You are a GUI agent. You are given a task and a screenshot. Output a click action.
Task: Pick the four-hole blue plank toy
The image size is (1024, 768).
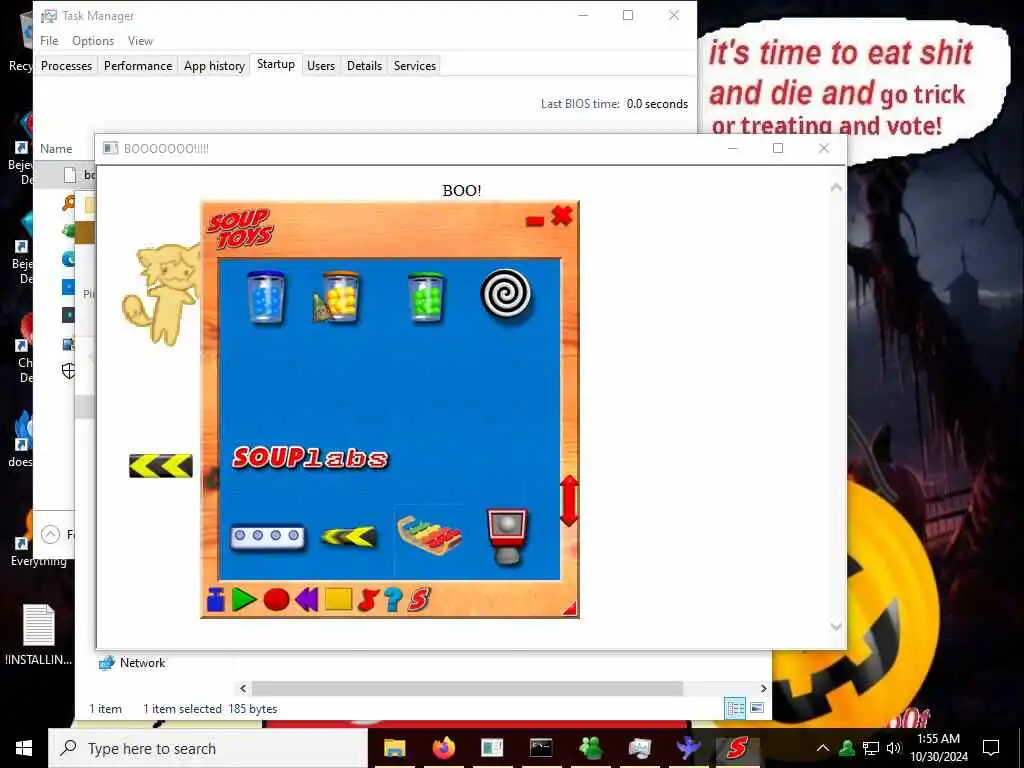(x=268, y=537)
